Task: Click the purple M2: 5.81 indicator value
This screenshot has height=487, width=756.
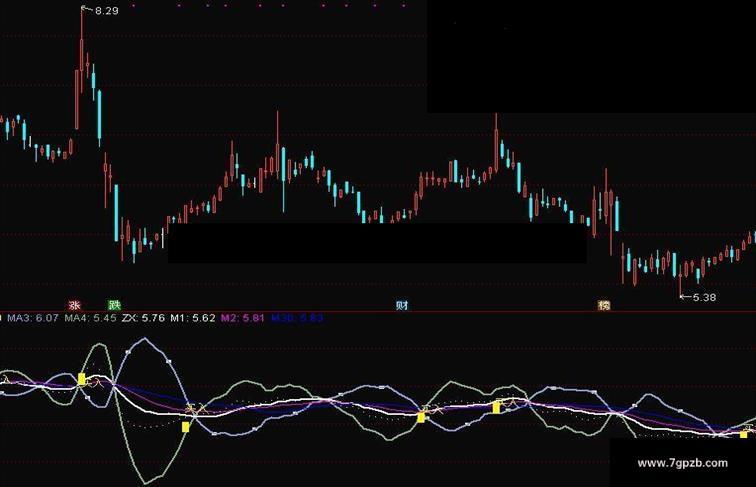Action: point(243,318)
